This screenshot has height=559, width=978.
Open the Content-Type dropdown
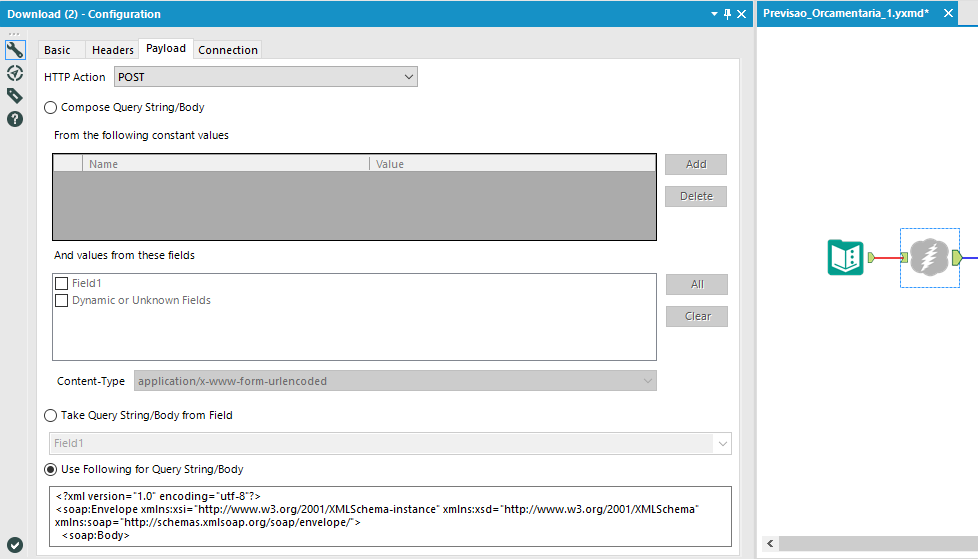(395, 381)
